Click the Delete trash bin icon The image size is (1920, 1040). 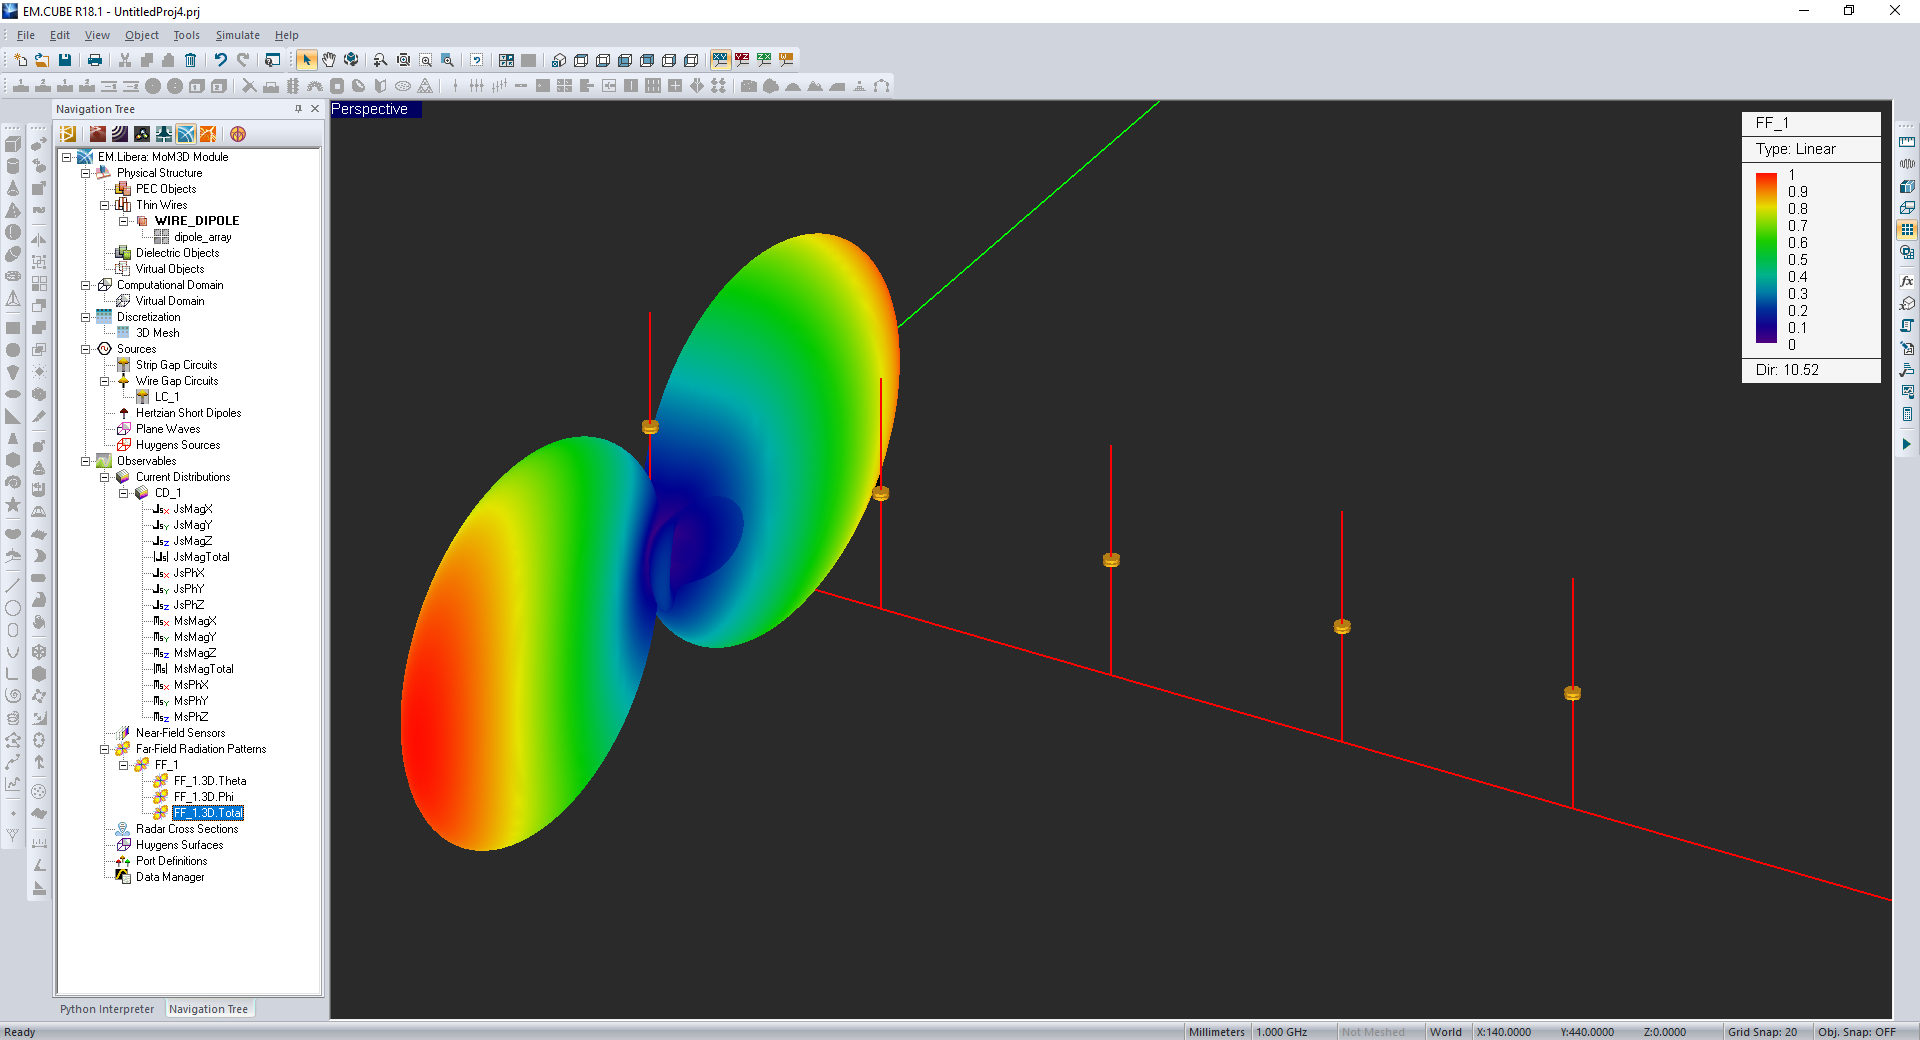point(191,60)
